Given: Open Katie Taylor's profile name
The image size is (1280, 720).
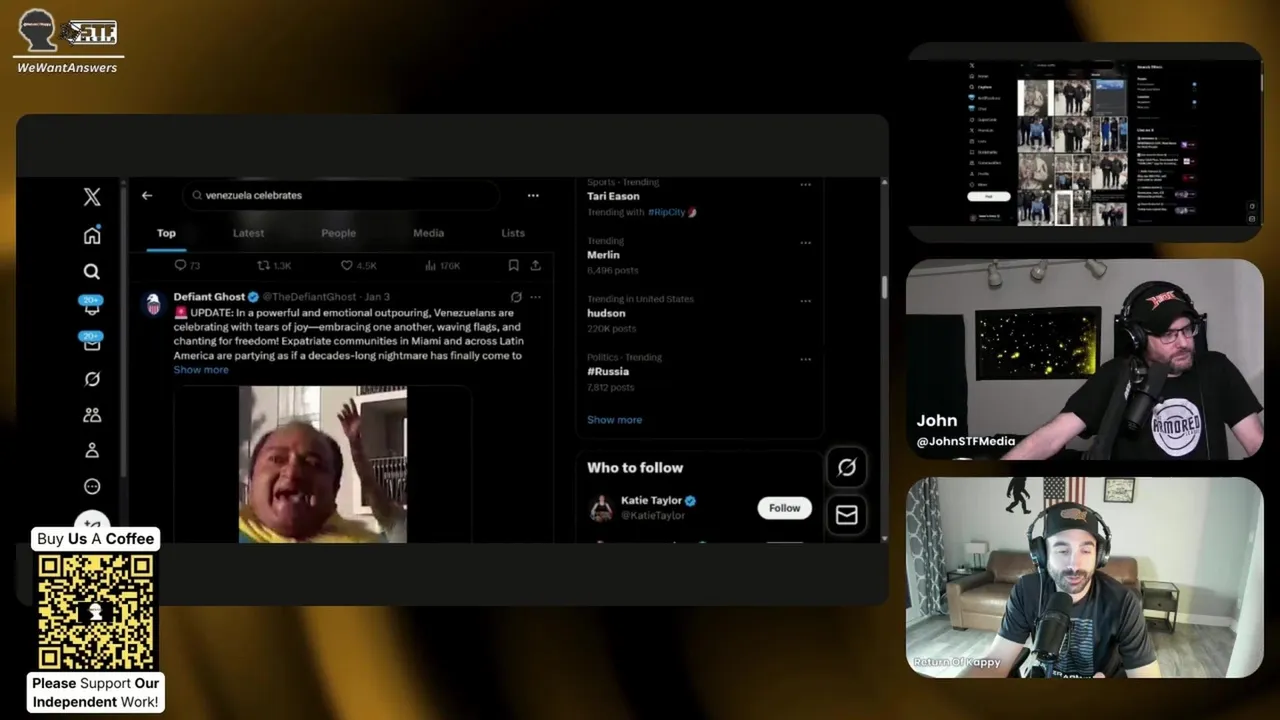Looking at the screenshot, I should pyautogui.click(x=651, y=501).
